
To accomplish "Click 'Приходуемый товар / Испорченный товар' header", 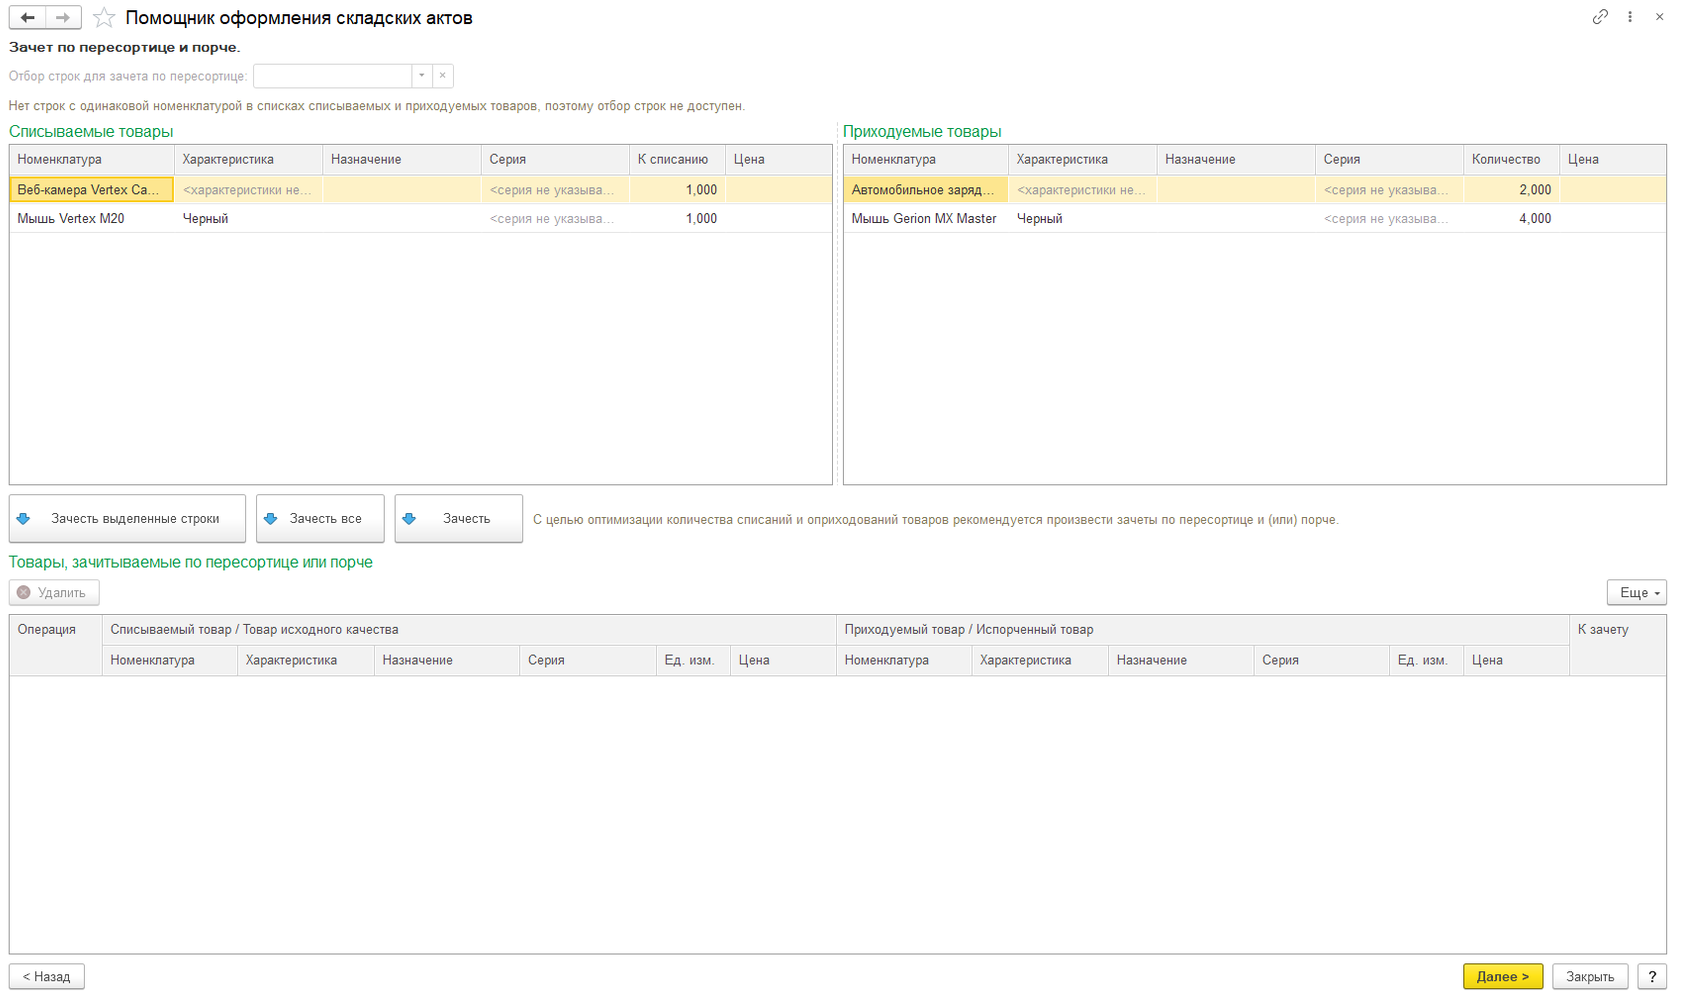I will 1203,630.
